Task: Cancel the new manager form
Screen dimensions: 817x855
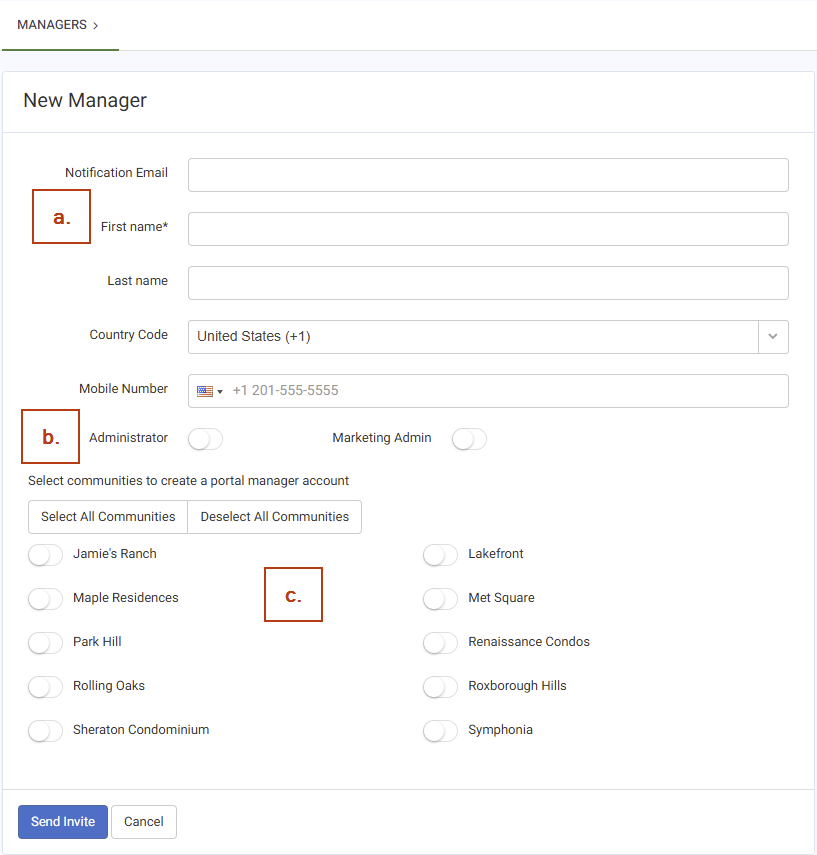Action: click(x=143, y=822)
